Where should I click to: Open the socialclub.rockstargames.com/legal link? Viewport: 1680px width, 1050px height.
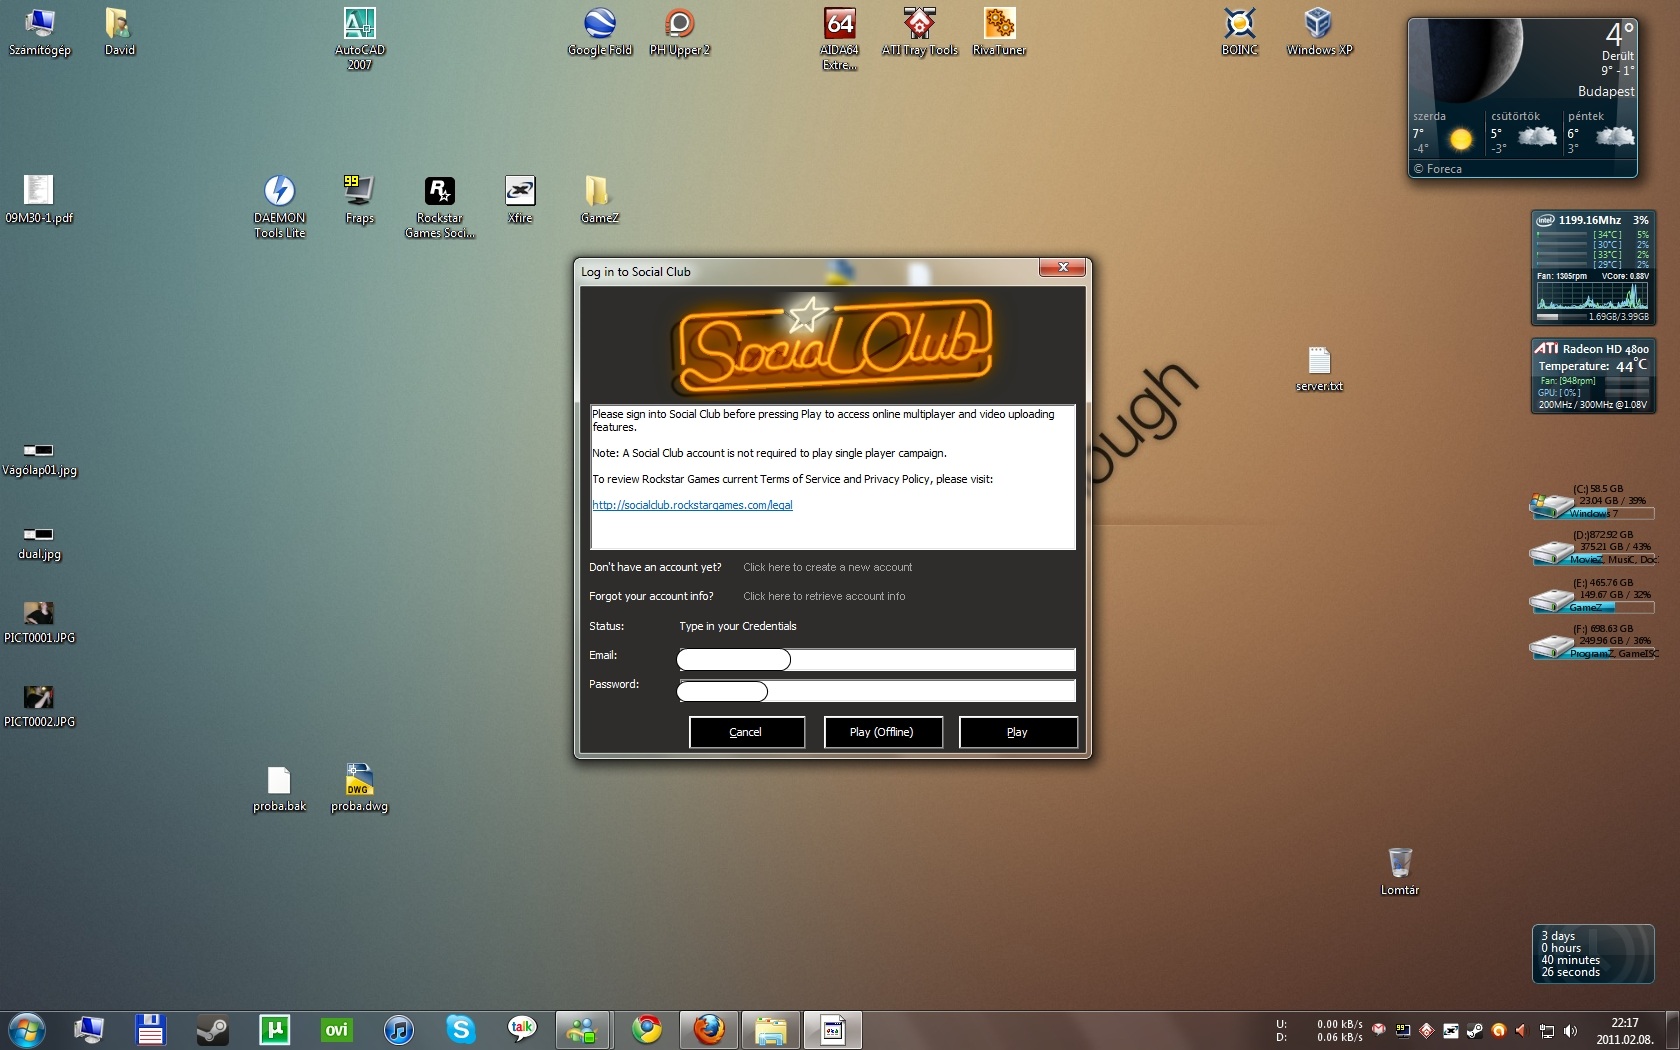tap(692, 505)
